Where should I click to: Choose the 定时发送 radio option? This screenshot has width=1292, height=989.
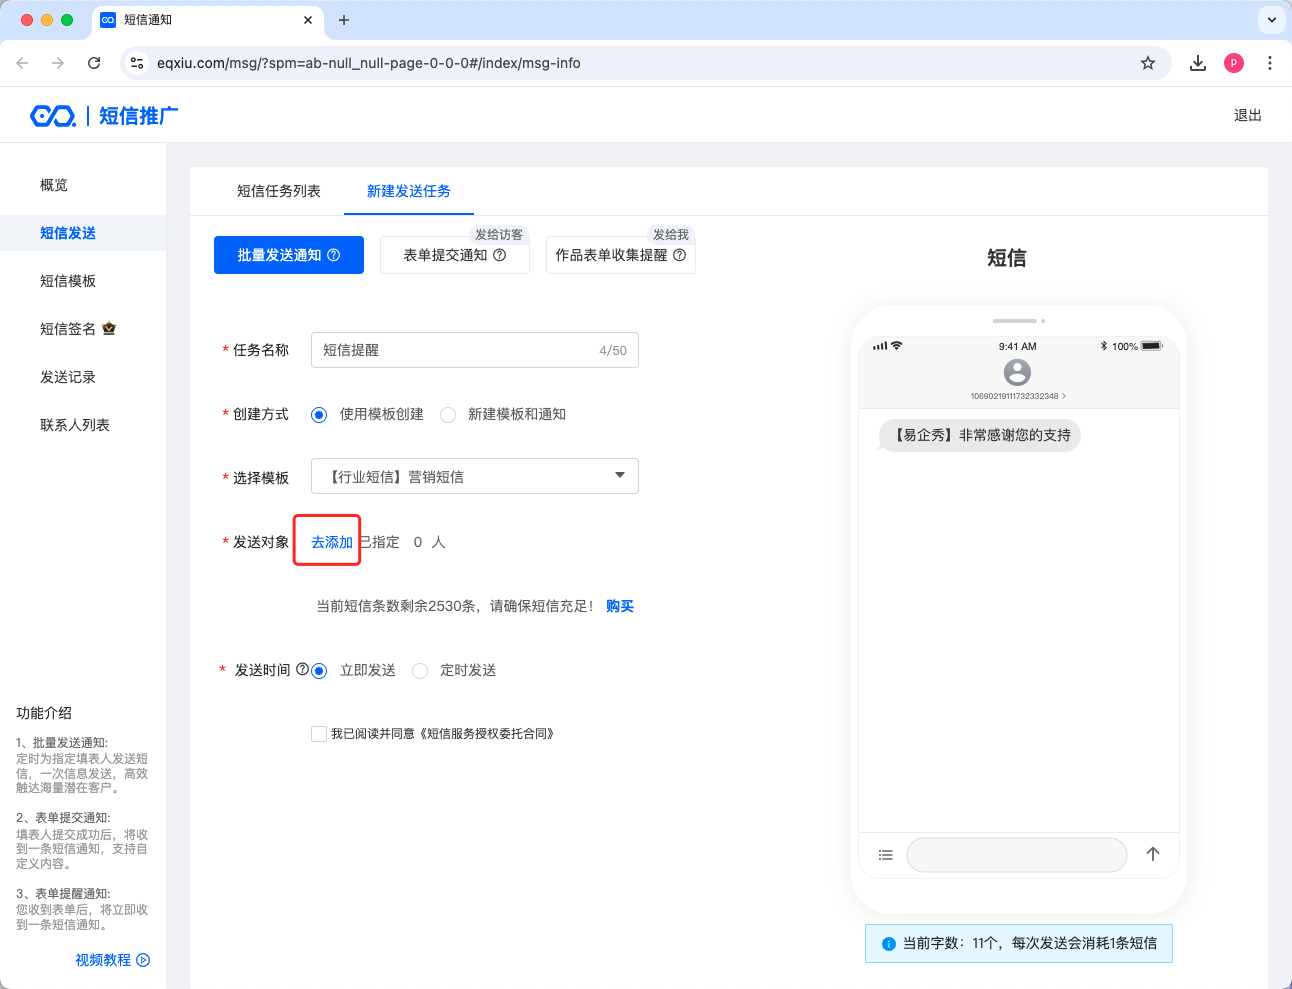(x=420, y=671)
